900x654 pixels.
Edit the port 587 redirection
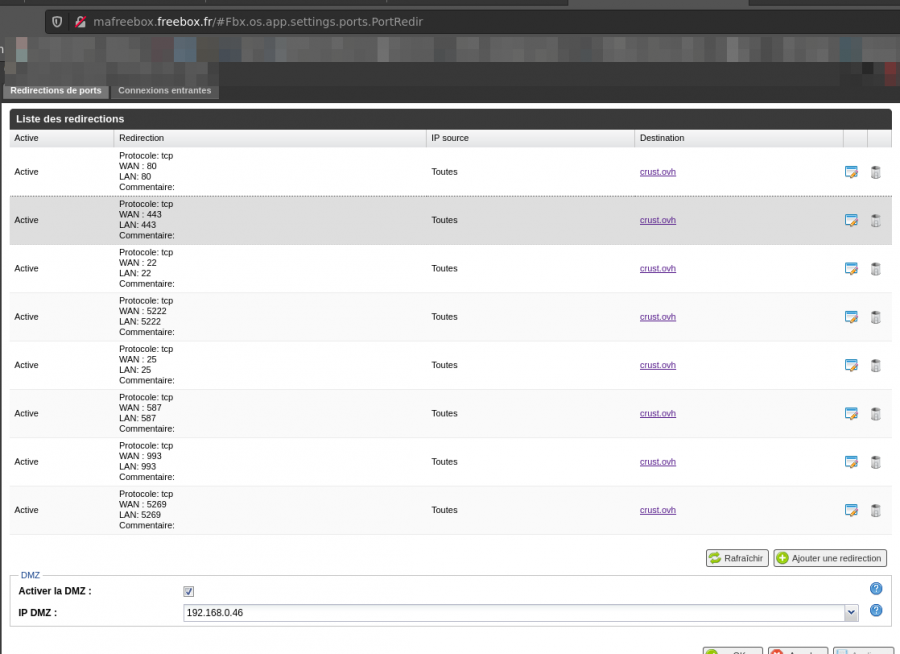[x=851, y=413]
